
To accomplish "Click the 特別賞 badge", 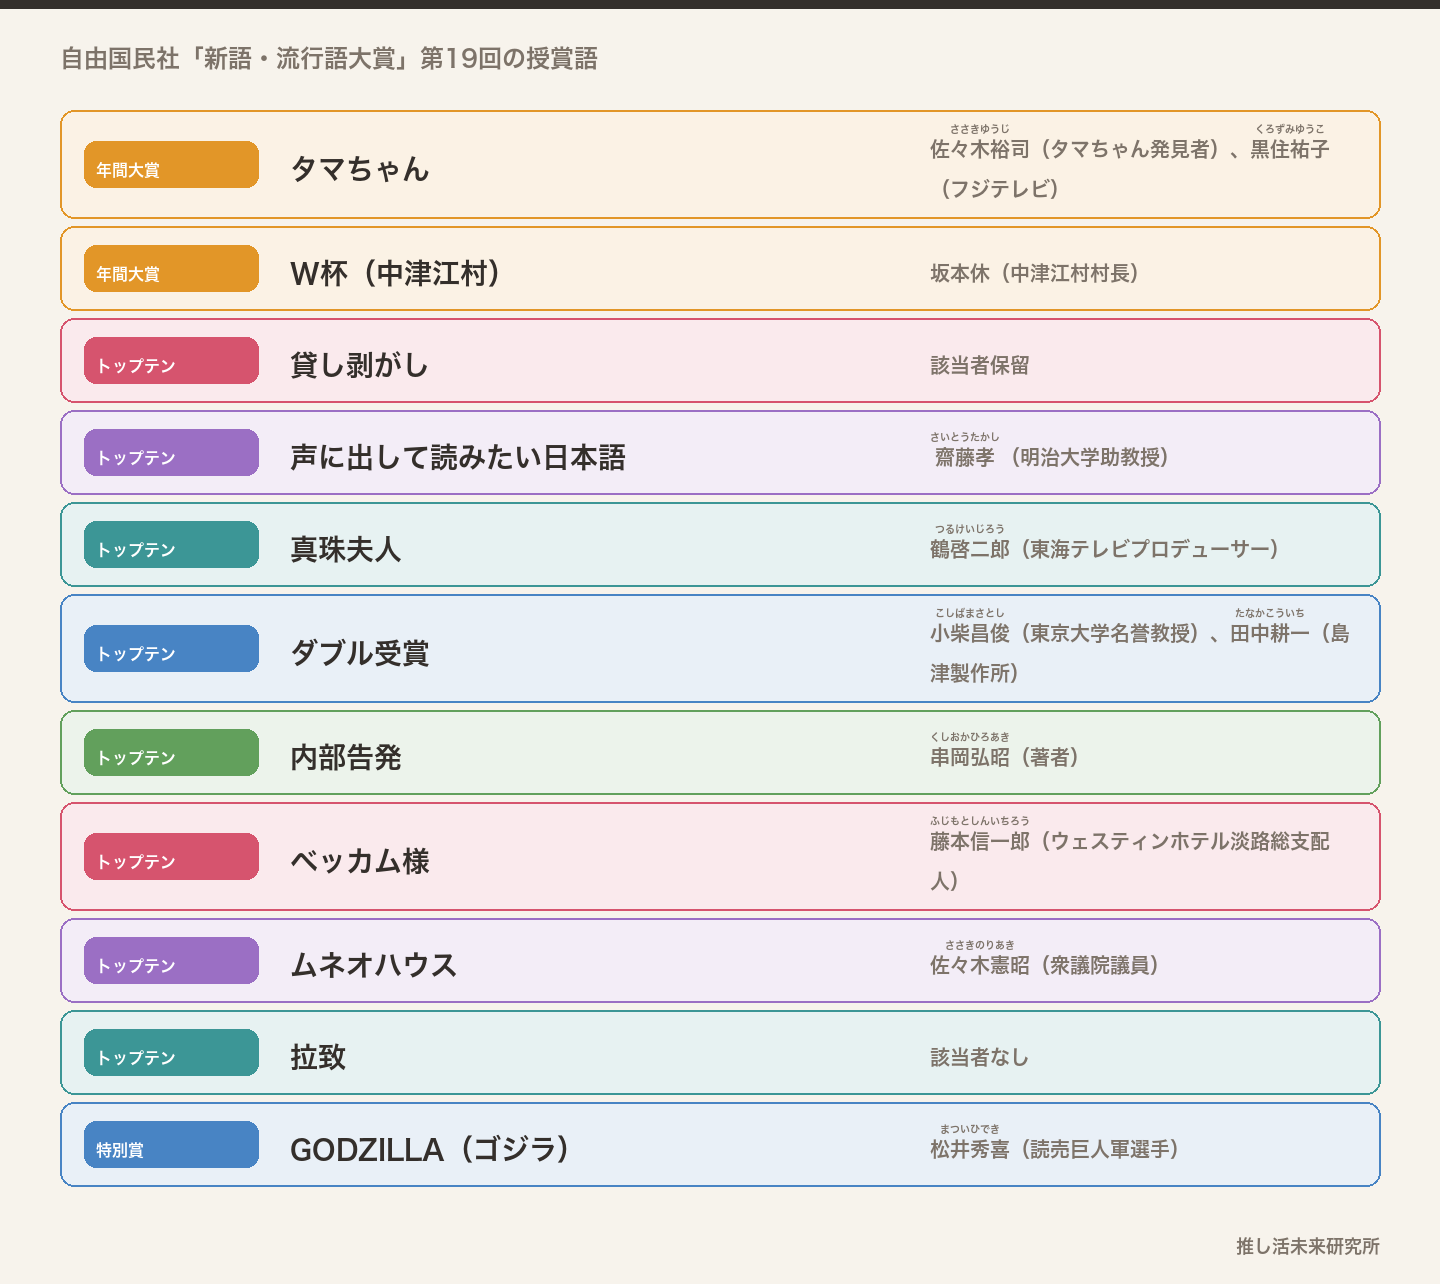I will coord(171,1145).
